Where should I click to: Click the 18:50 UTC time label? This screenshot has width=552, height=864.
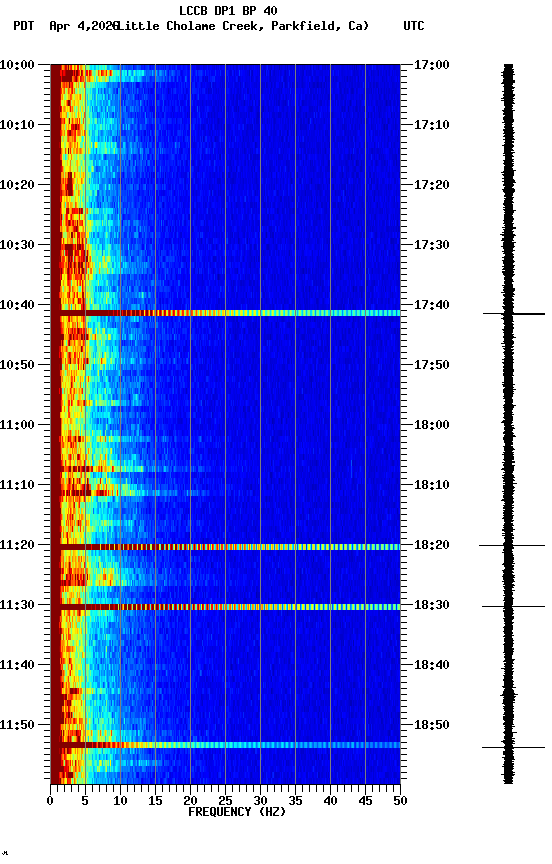pyautogui.click(x=432, y=726)
